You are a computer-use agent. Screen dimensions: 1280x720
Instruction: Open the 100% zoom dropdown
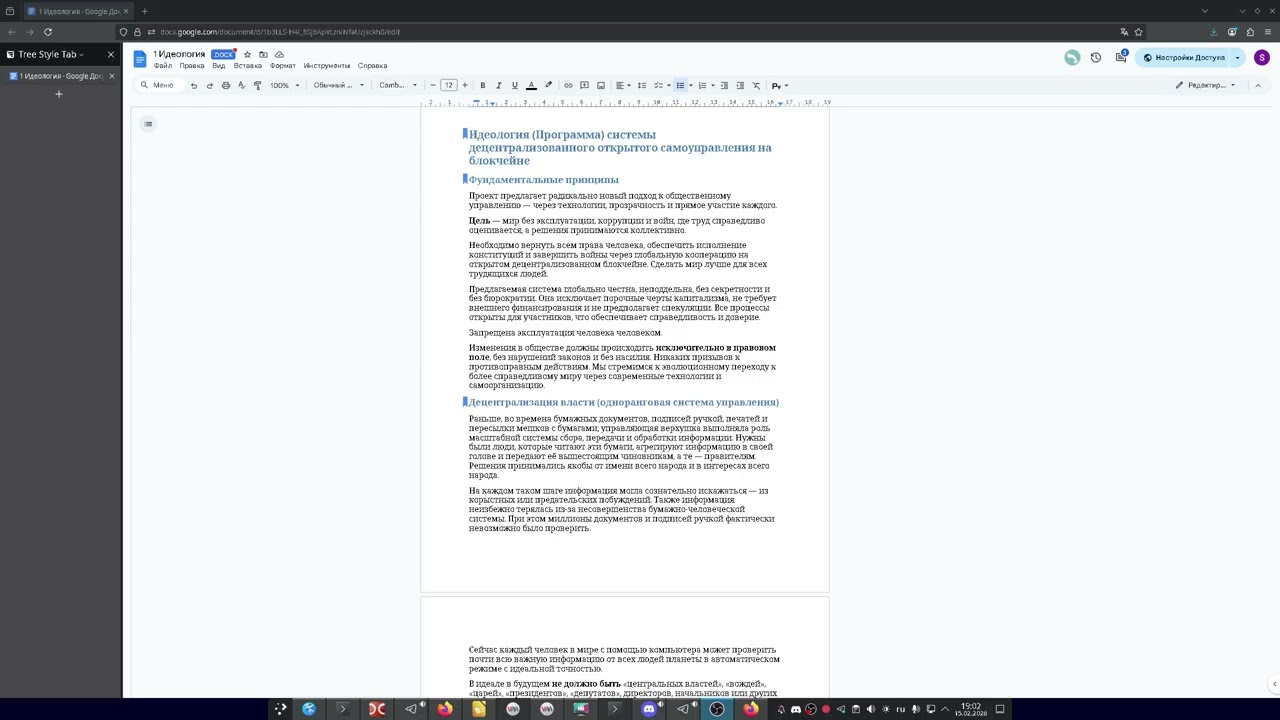[x=285, y=85]
